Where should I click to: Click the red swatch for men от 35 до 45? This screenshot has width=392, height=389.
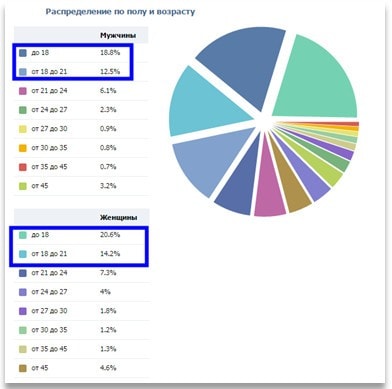[x=23, y=167]
